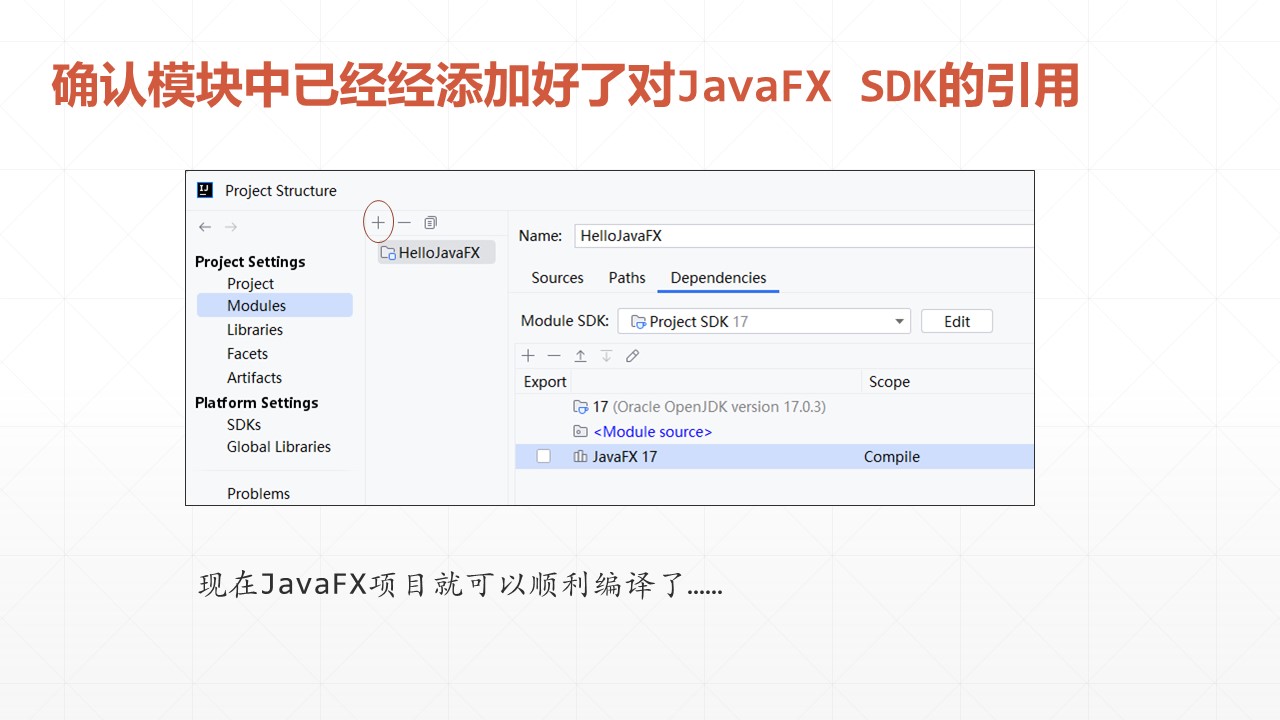Remove the dependency with the minus icon
The image size is (1280, 720).
(554, 356)
